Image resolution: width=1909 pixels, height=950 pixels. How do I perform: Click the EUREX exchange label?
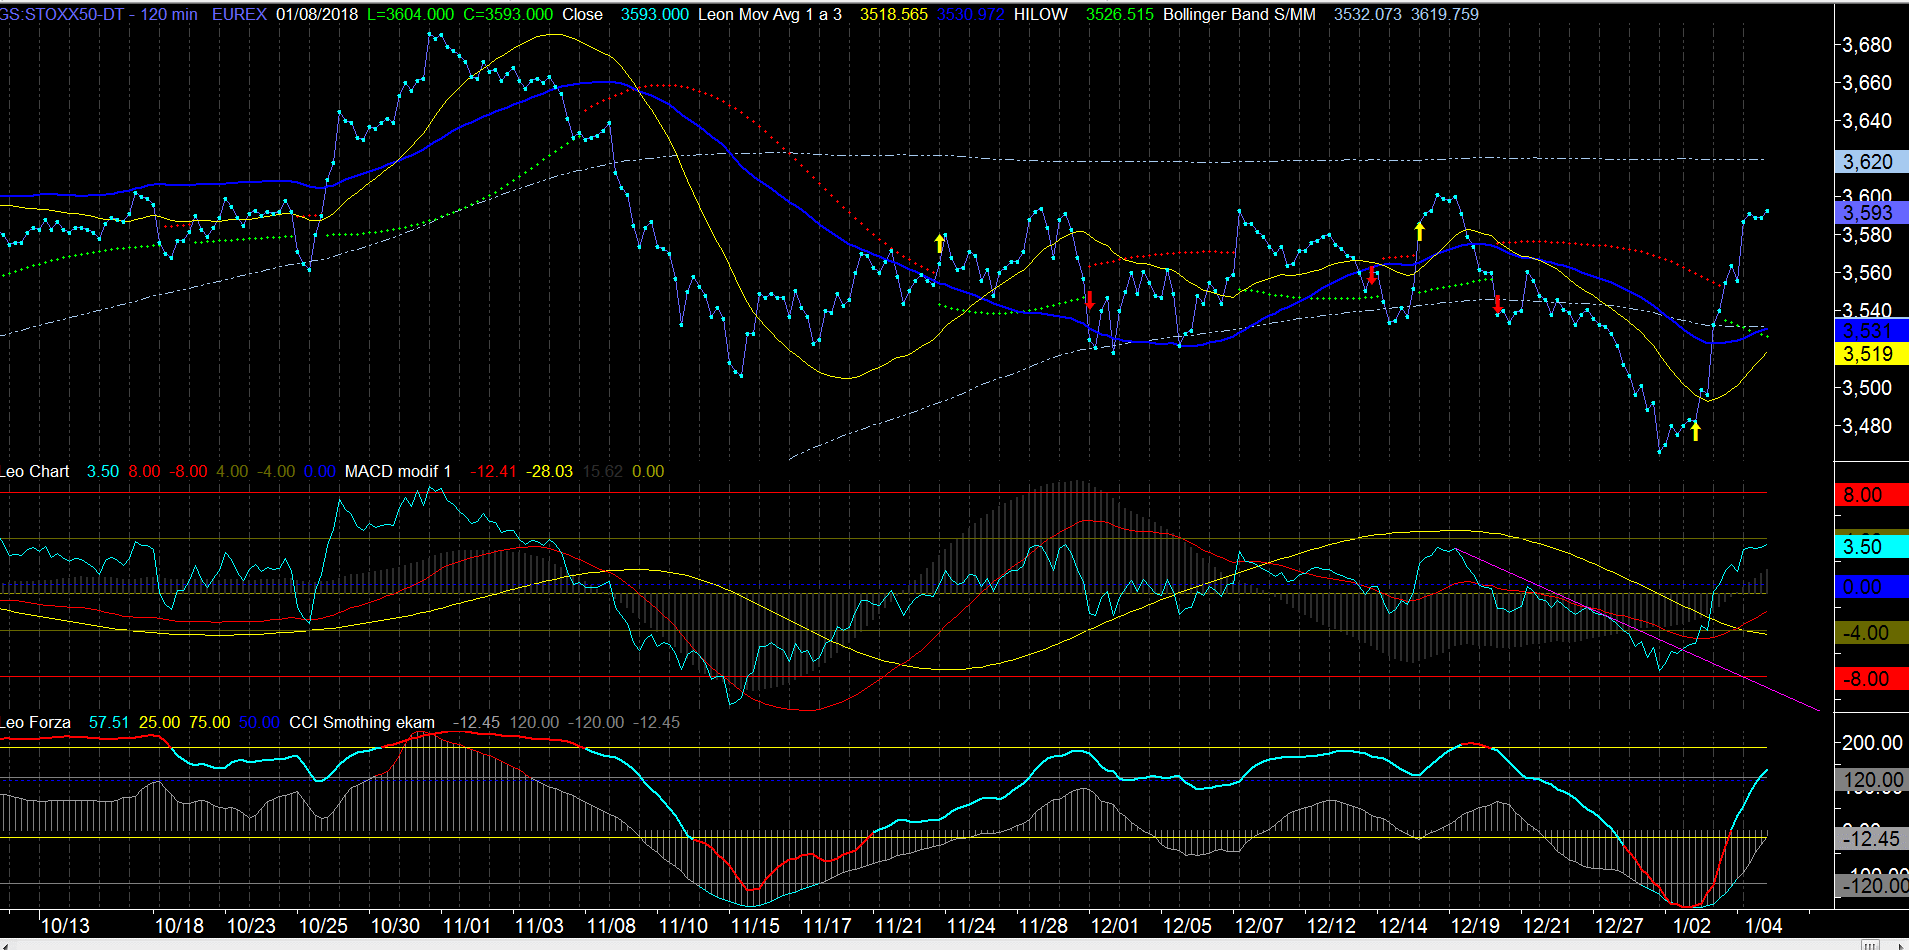pyautogui.click(x=239, y=14)
